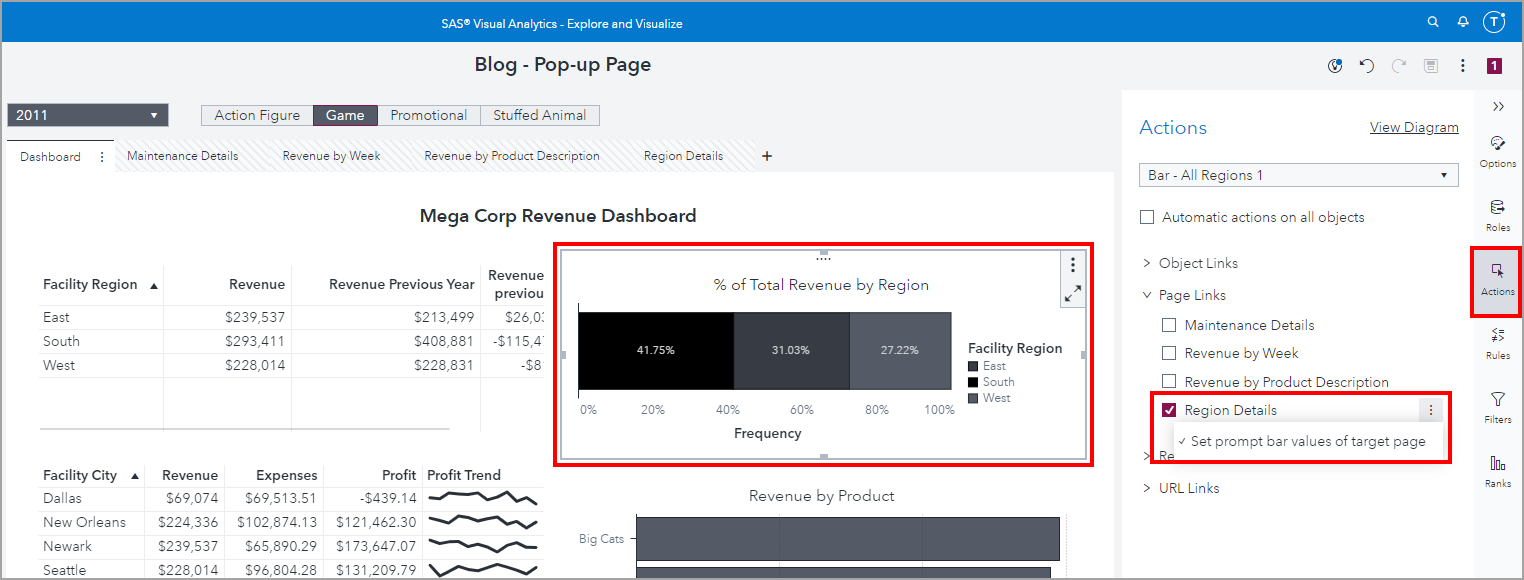Maximize the Revenue by Region chart
1524x580 pixels.
coord(1072,294)
